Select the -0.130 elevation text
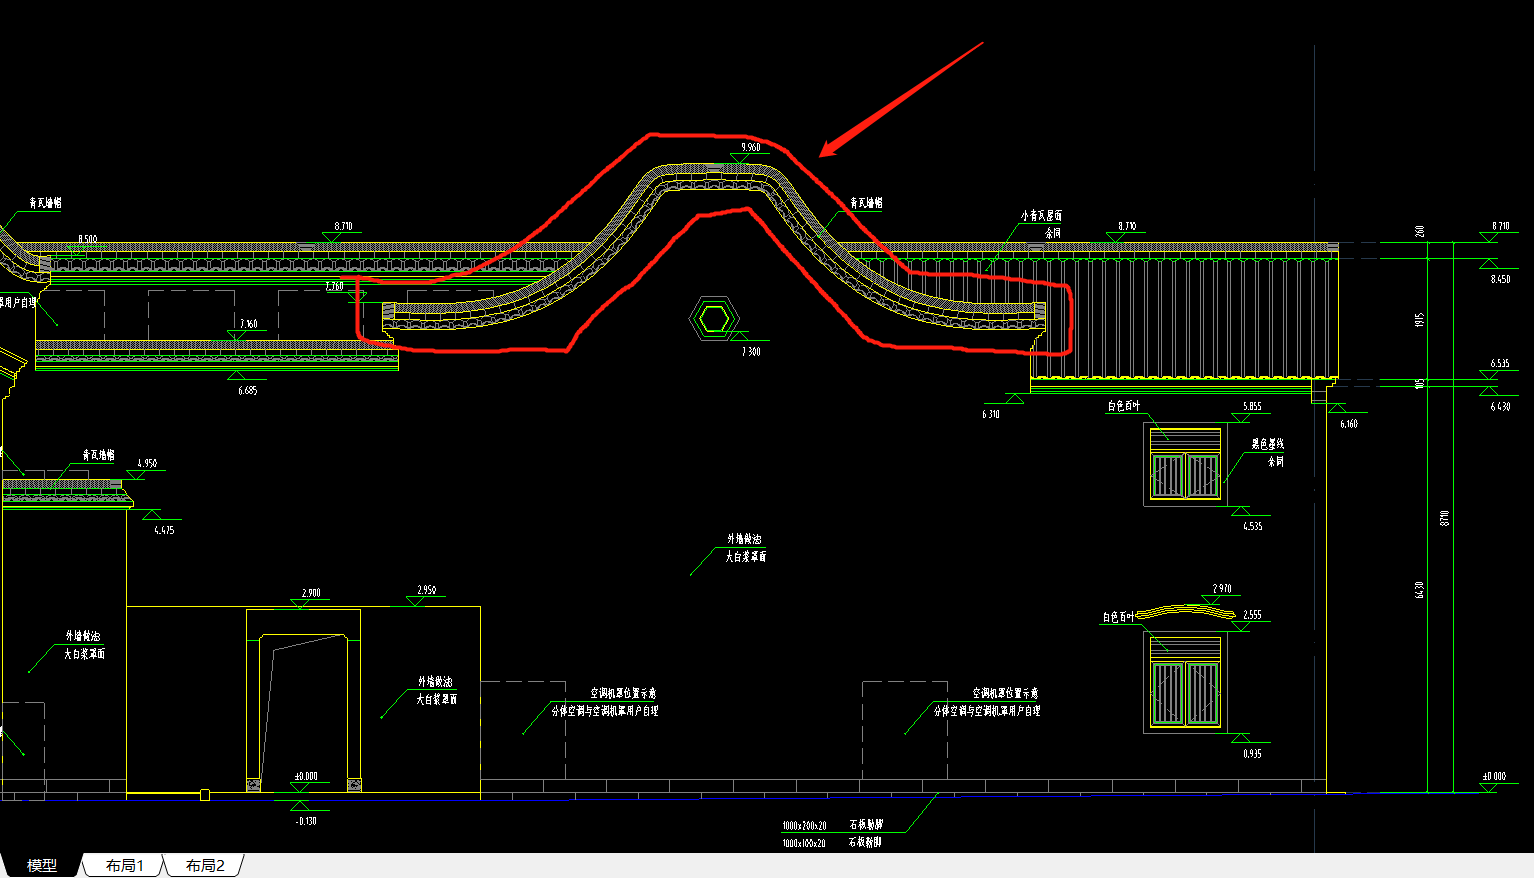This screenshot has height=878, width=1534. (x=306, y=821)
